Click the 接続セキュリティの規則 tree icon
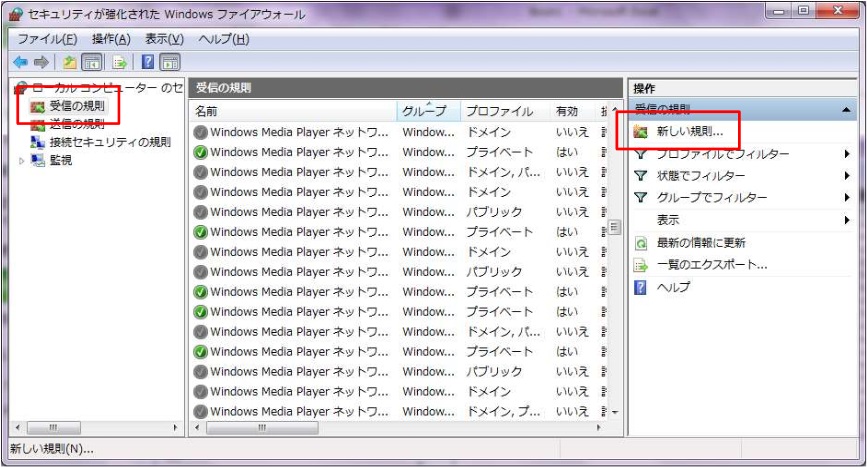 point(38,142)
